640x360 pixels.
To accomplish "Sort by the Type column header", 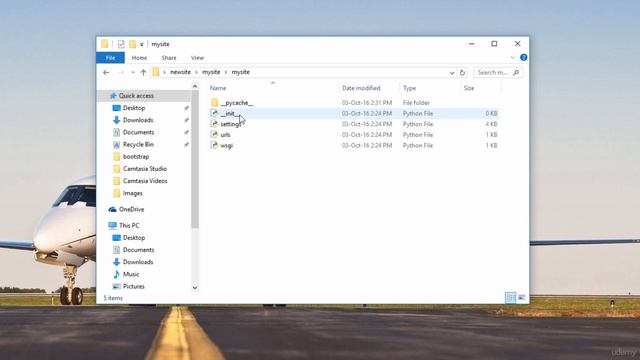I will (409, 88).
